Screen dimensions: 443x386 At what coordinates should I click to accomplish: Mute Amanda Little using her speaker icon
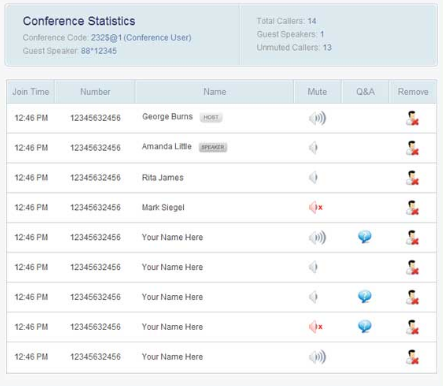(313, 148)
